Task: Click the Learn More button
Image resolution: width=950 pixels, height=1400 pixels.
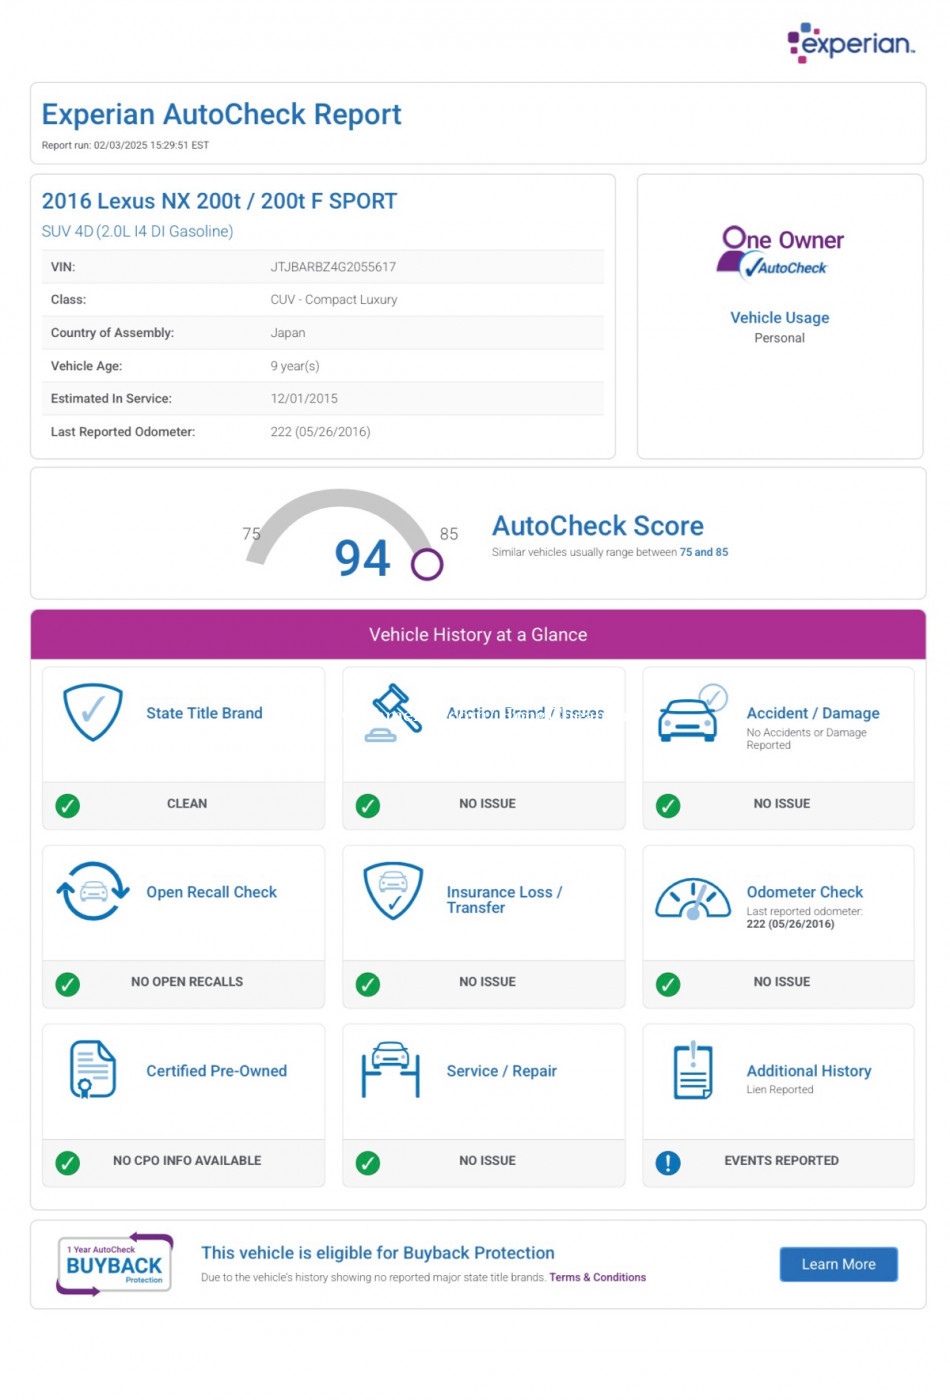Action: coord(838,1264)
